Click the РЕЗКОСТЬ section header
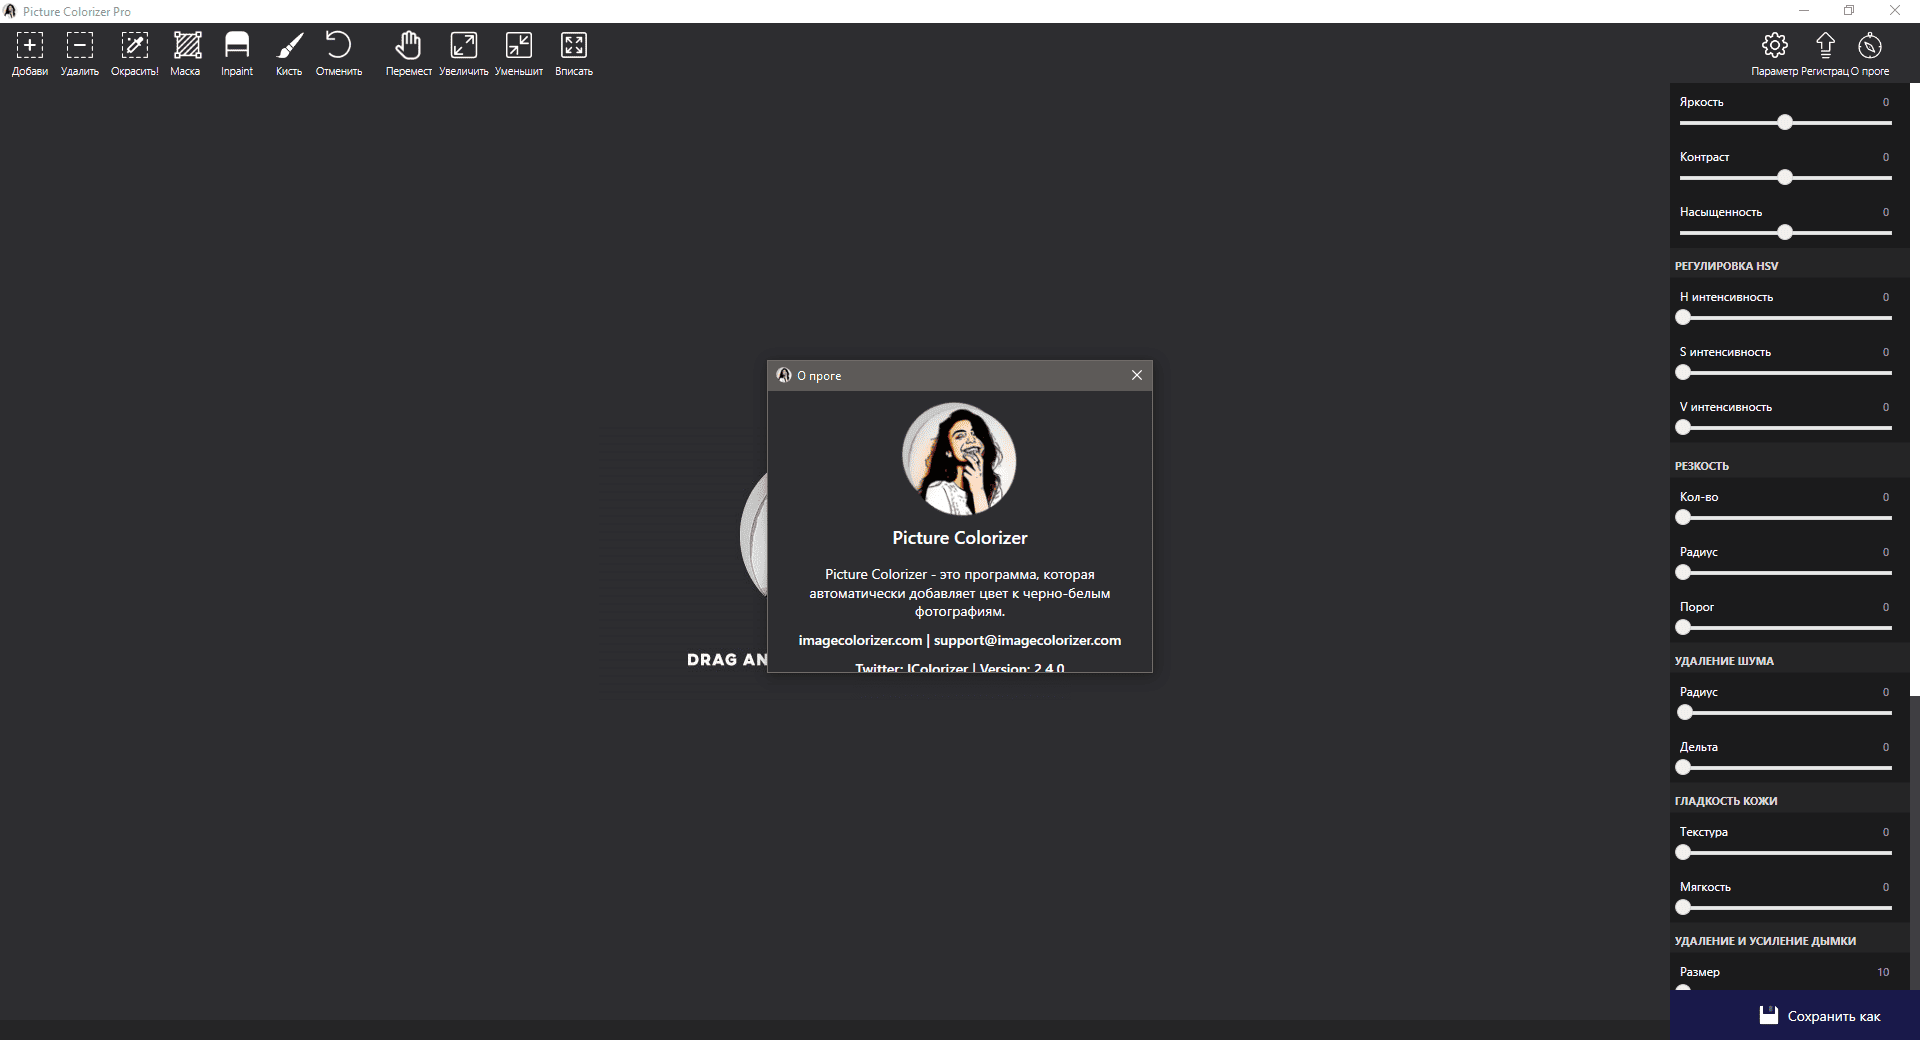Screen dimensions: 1920x1040 1701,466
